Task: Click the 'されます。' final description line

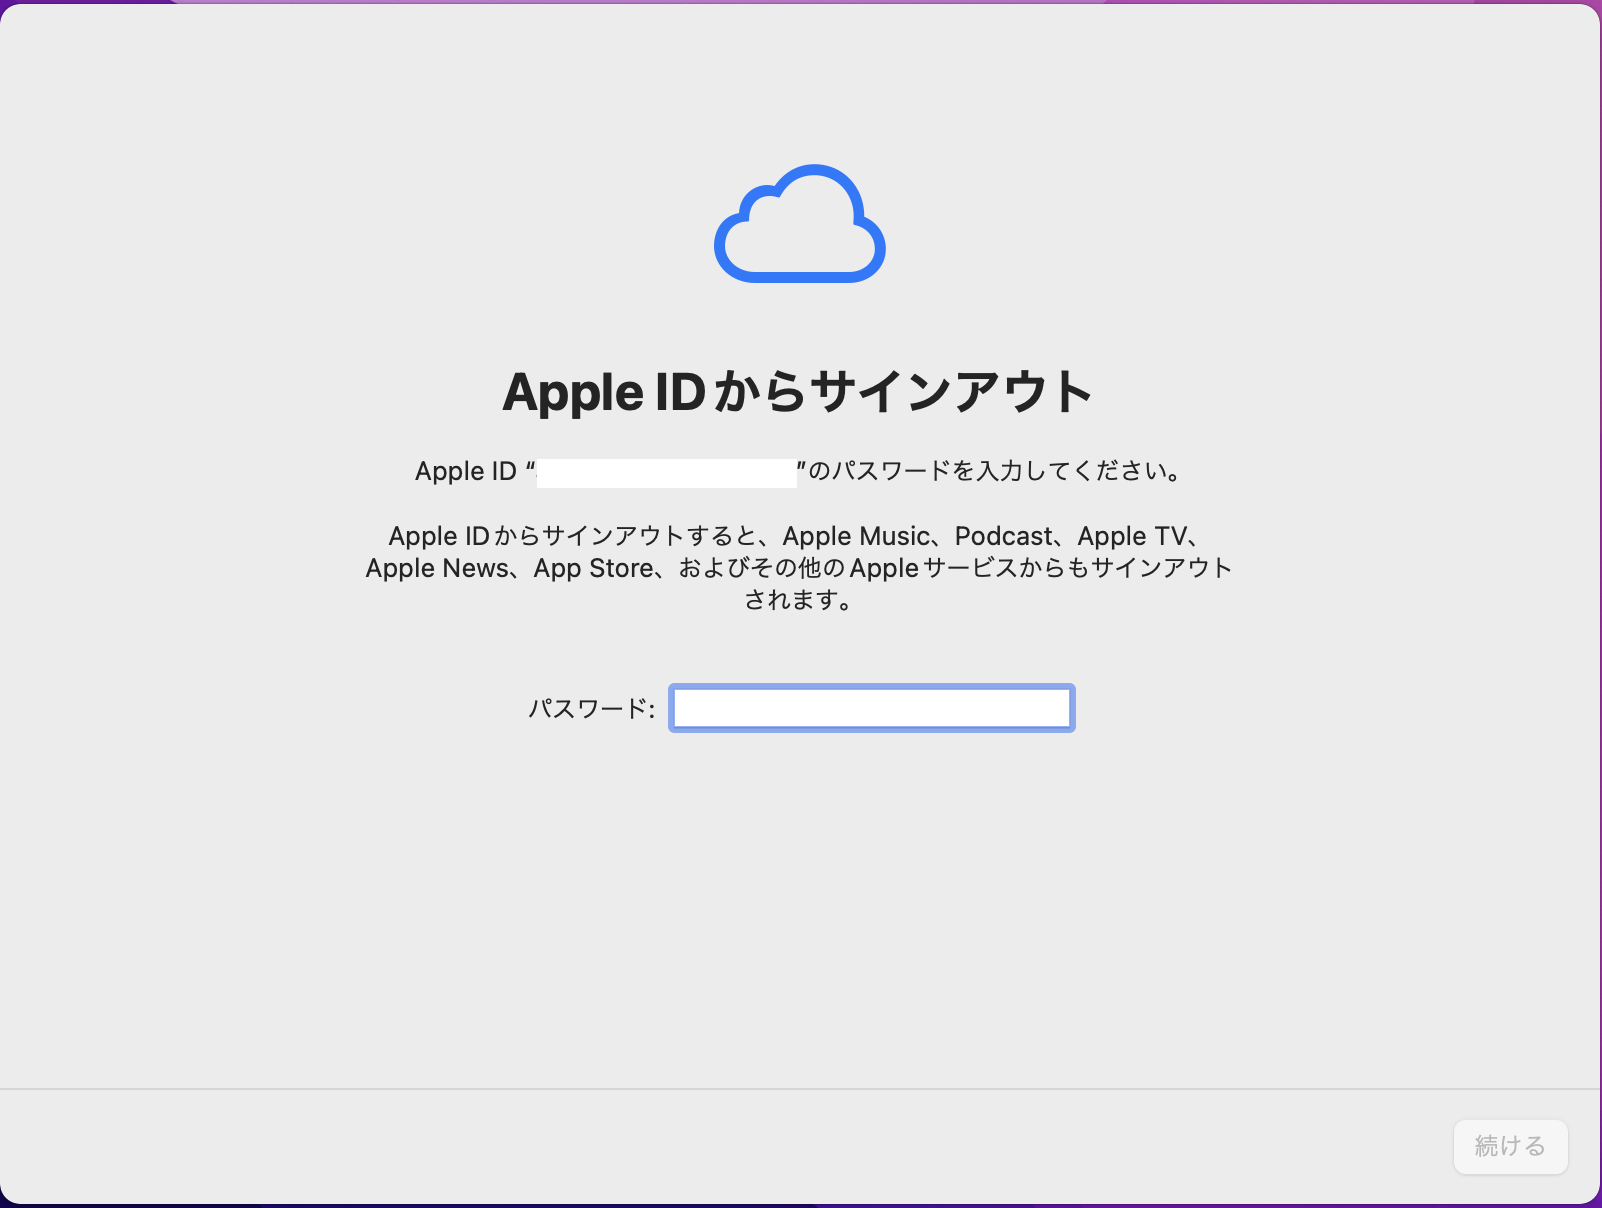Action: [x=798, y=600]
